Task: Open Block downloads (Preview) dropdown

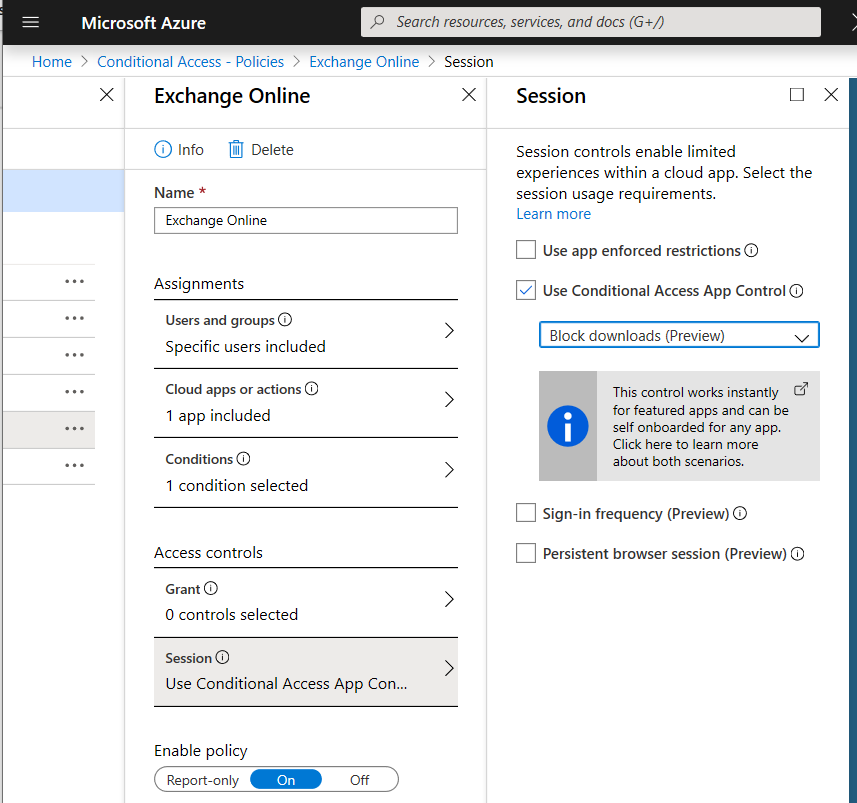Action: coord(679,335)
